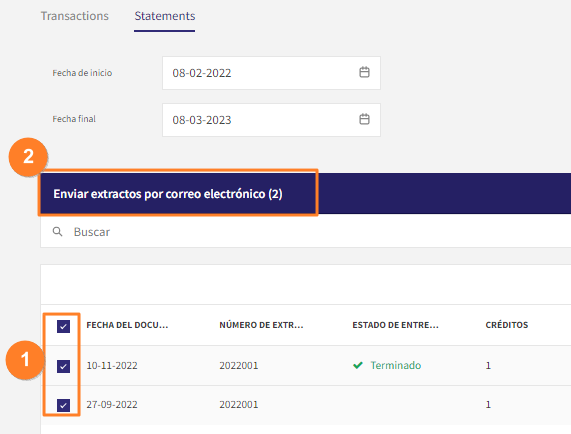Edit the end date field 08-03-2023

(271, 120)
